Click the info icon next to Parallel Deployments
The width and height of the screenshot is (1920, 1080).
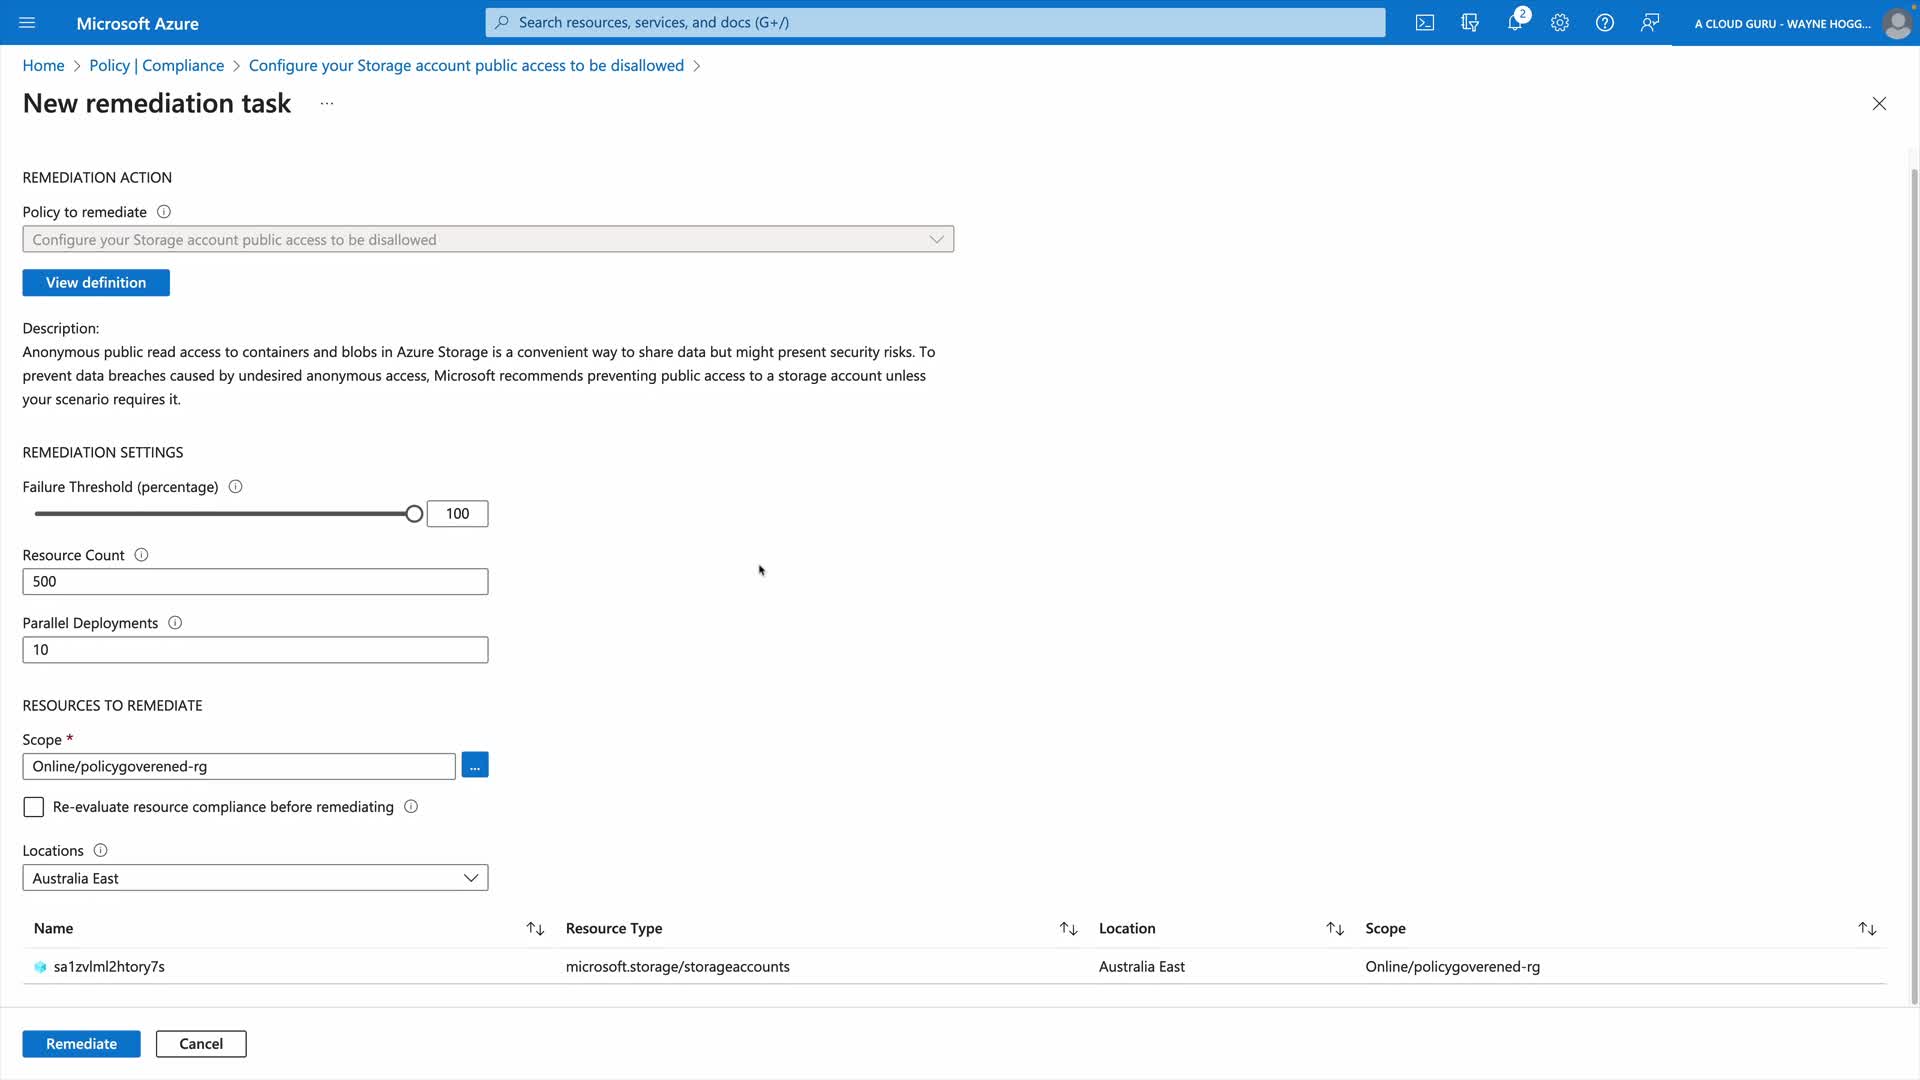click(x=175, y=623)
